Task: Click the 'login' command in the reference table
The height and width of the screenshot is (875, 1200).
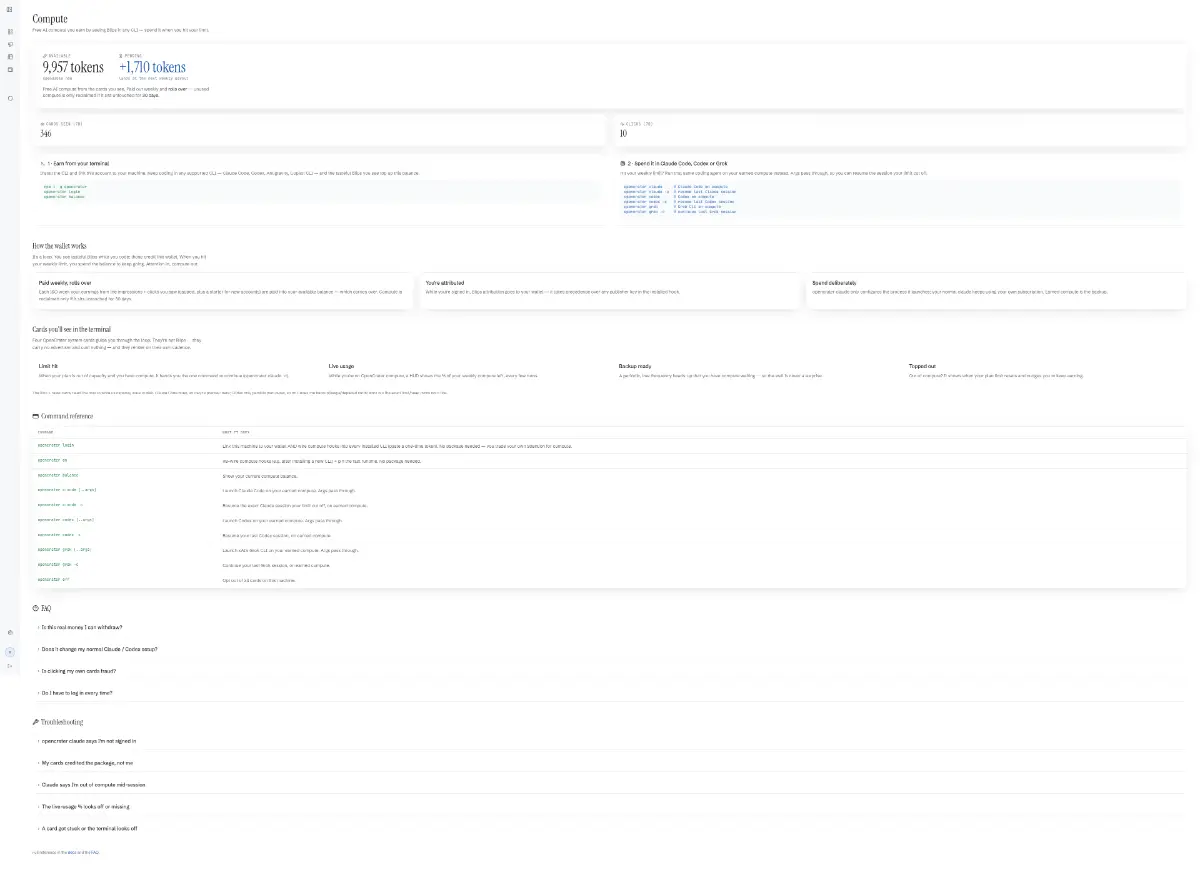Action: pyautogui.click(x=56, y=445)
